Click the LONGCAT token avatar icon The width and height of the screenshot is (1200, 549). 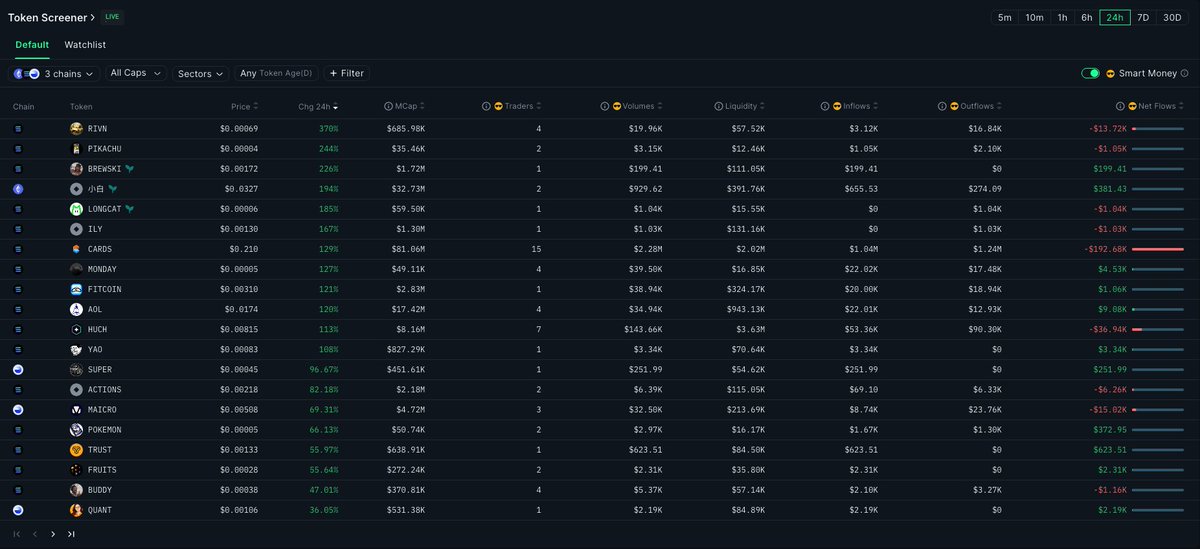tap(76, 209)
